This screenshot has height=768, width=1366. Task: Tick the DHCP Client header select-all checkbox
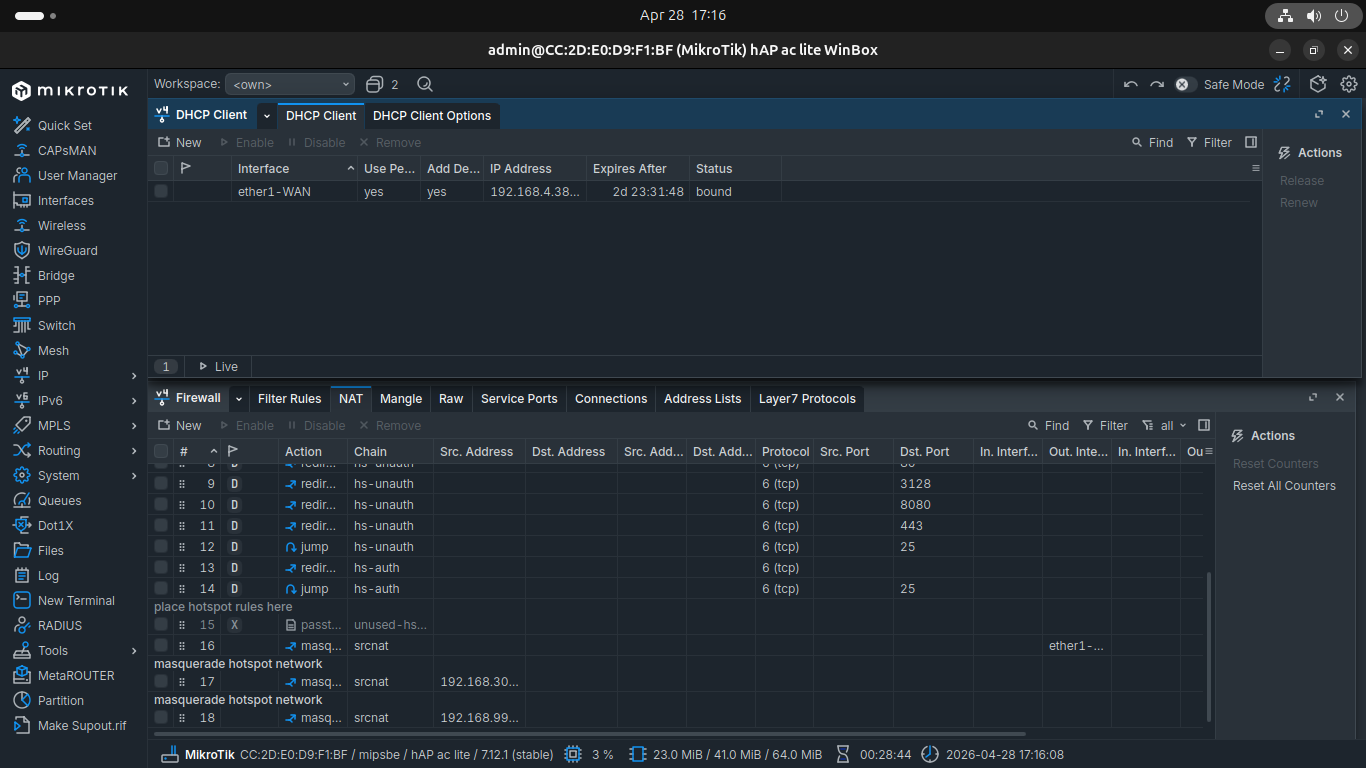[x=161, y=168]
